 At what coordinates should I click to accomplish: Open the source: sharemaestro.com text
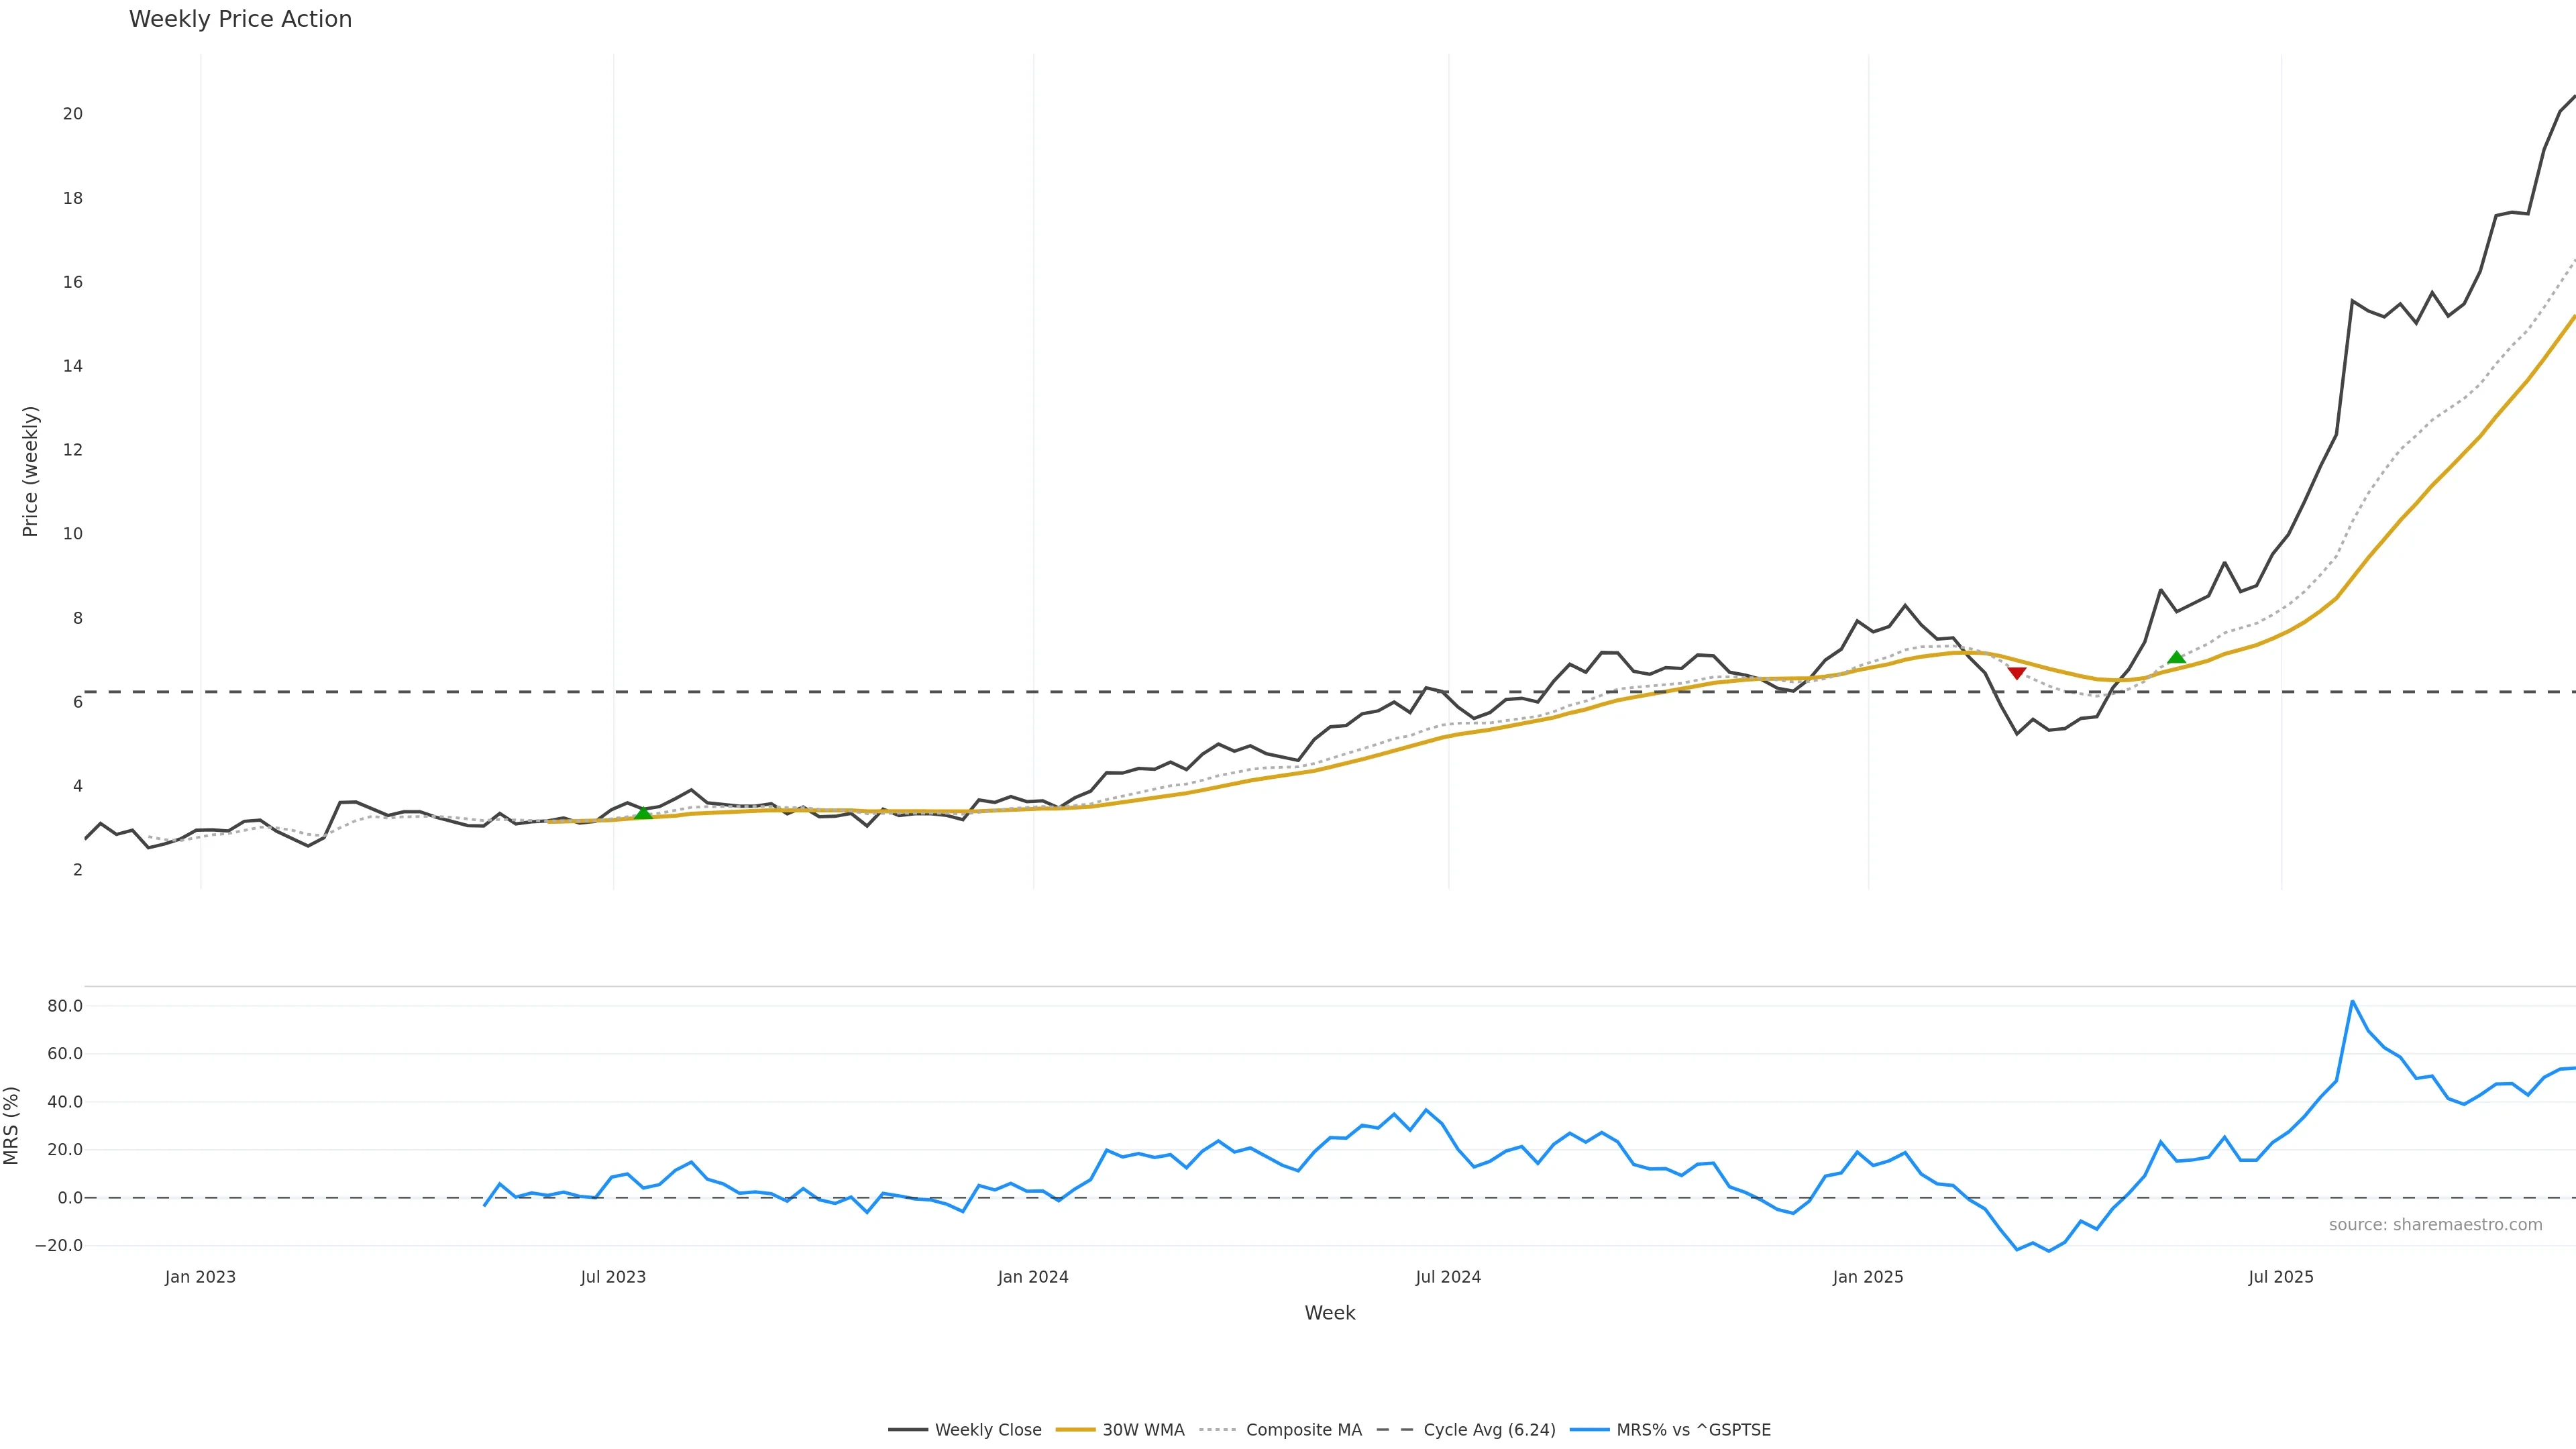point(2435,1225)
